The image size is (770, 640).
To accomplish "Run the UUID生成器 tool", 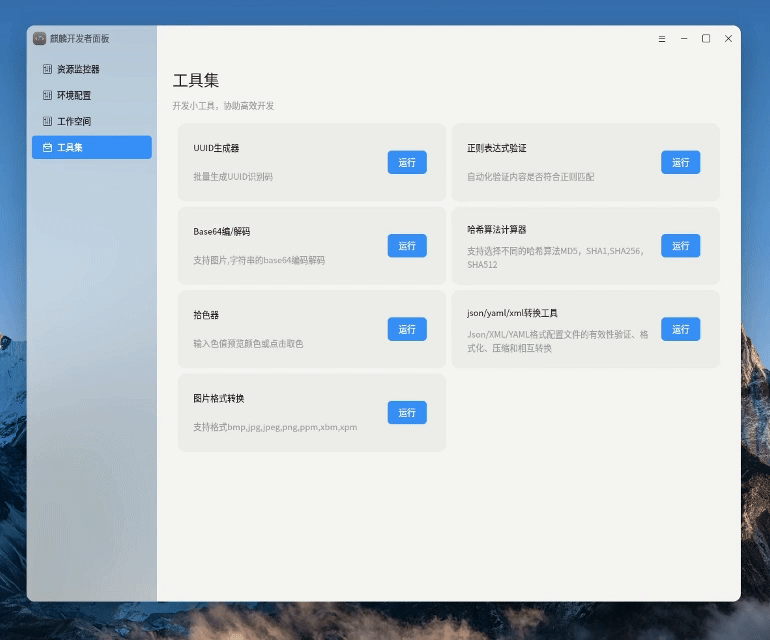I will point(407,162).
